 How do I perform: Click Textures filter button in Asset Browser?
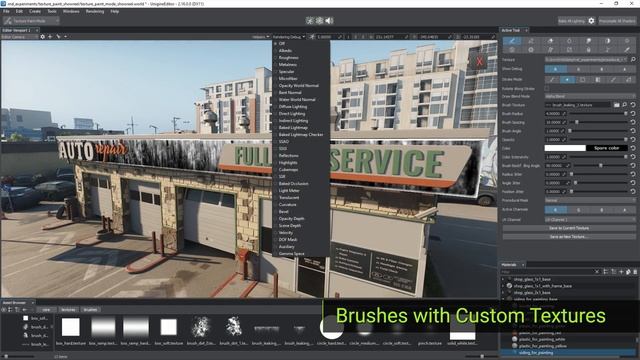tap(68, 310)
